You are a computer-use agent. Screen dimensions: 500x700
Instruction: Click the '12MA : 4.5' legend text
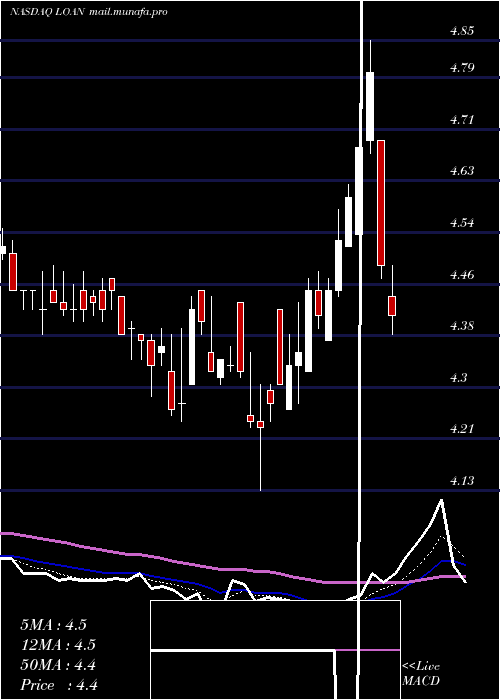pos(58,645)
